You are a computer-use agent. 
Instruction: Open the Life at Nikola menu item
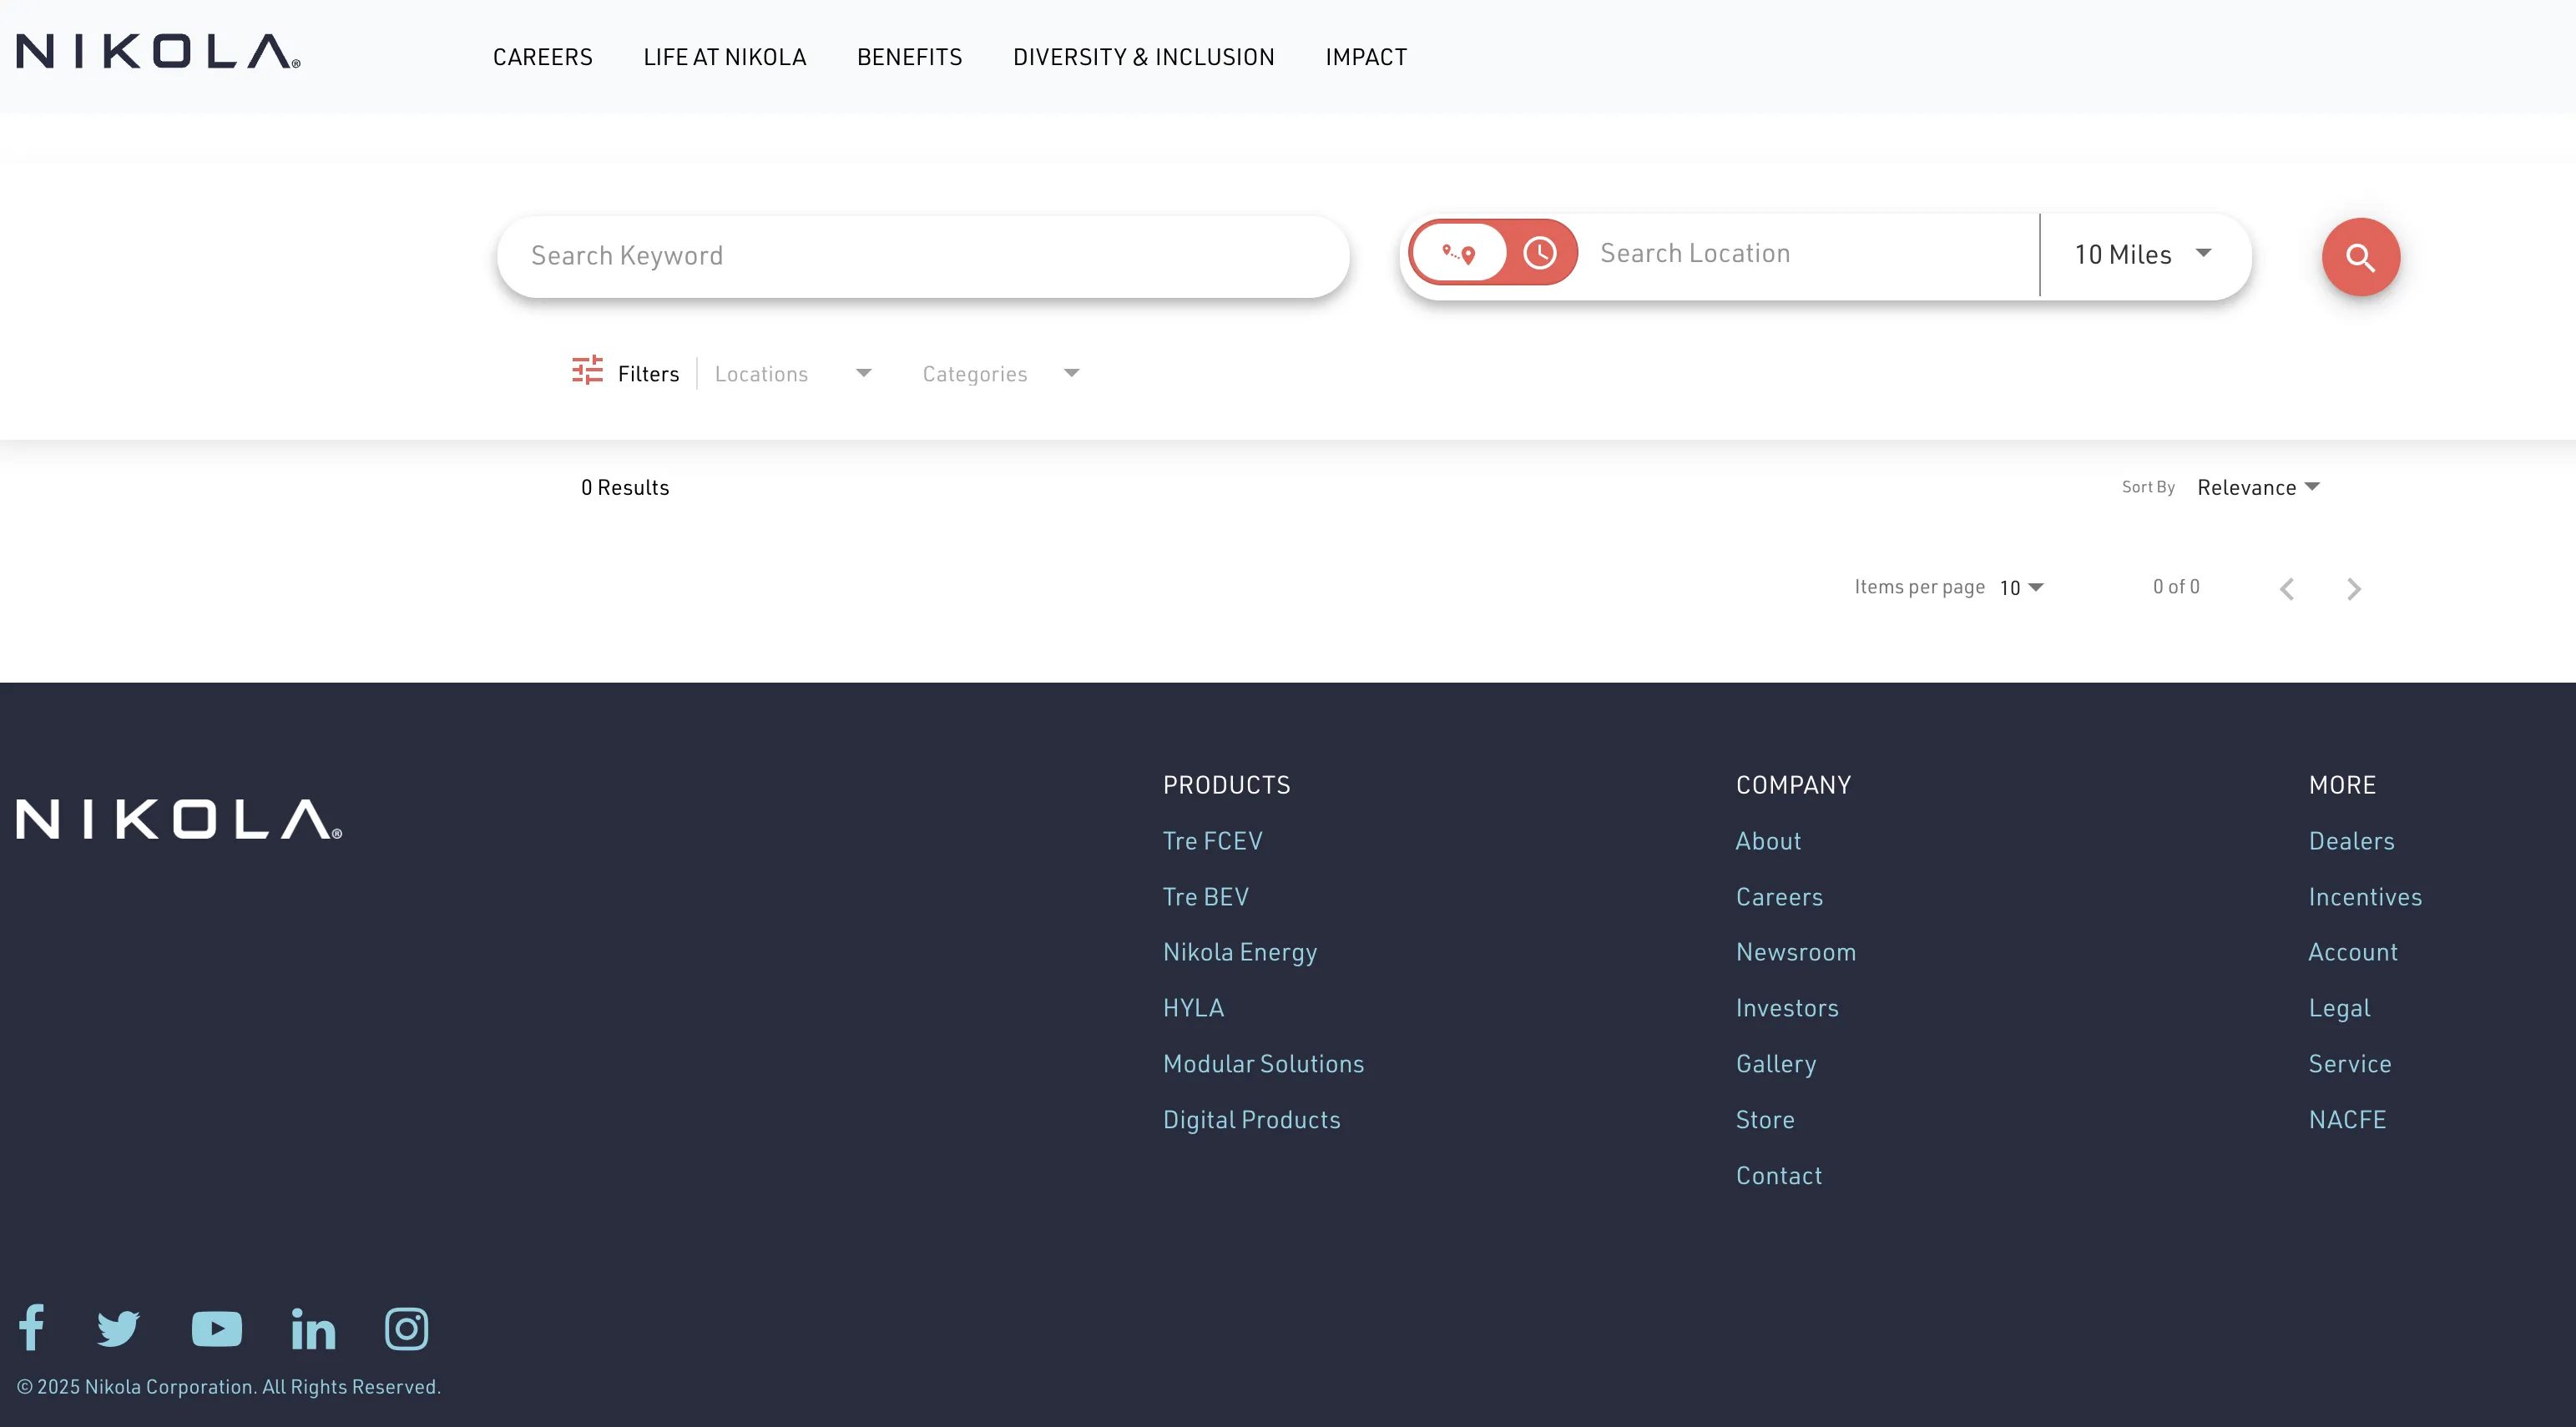click(x=725, y=57)
